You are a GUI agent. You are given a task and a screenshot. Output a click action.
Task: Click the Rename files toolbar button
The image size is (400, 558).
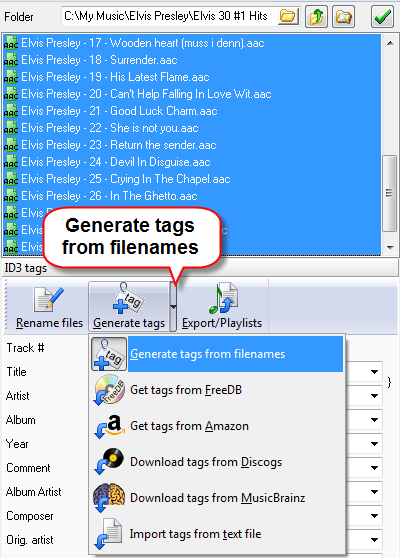(x=49, y=307)
